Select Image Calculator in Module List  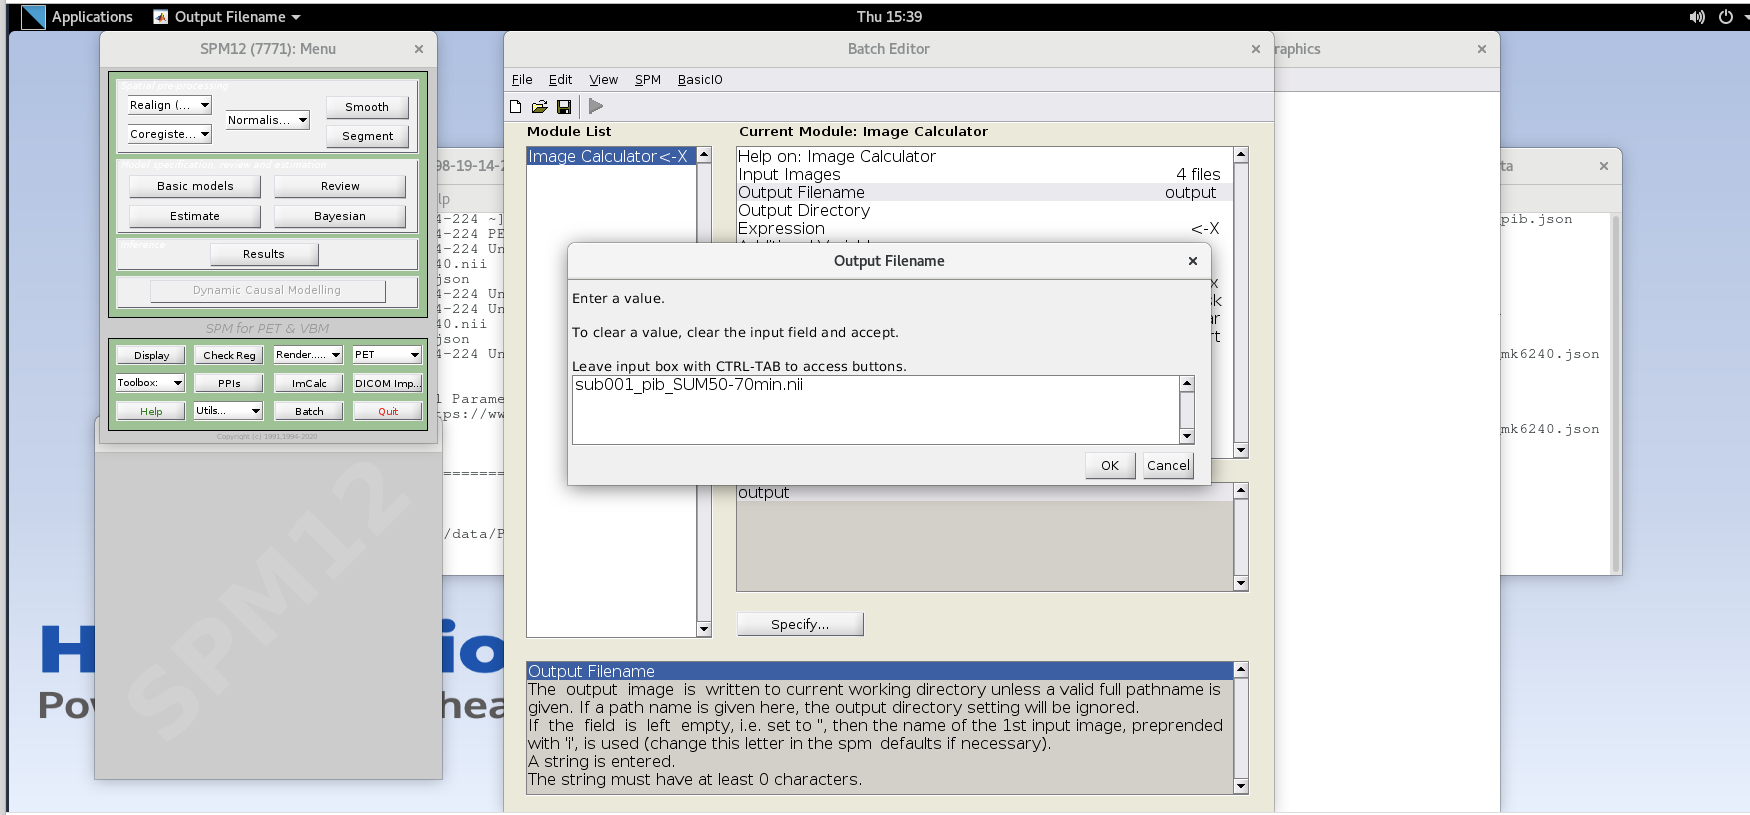(611, 156)
